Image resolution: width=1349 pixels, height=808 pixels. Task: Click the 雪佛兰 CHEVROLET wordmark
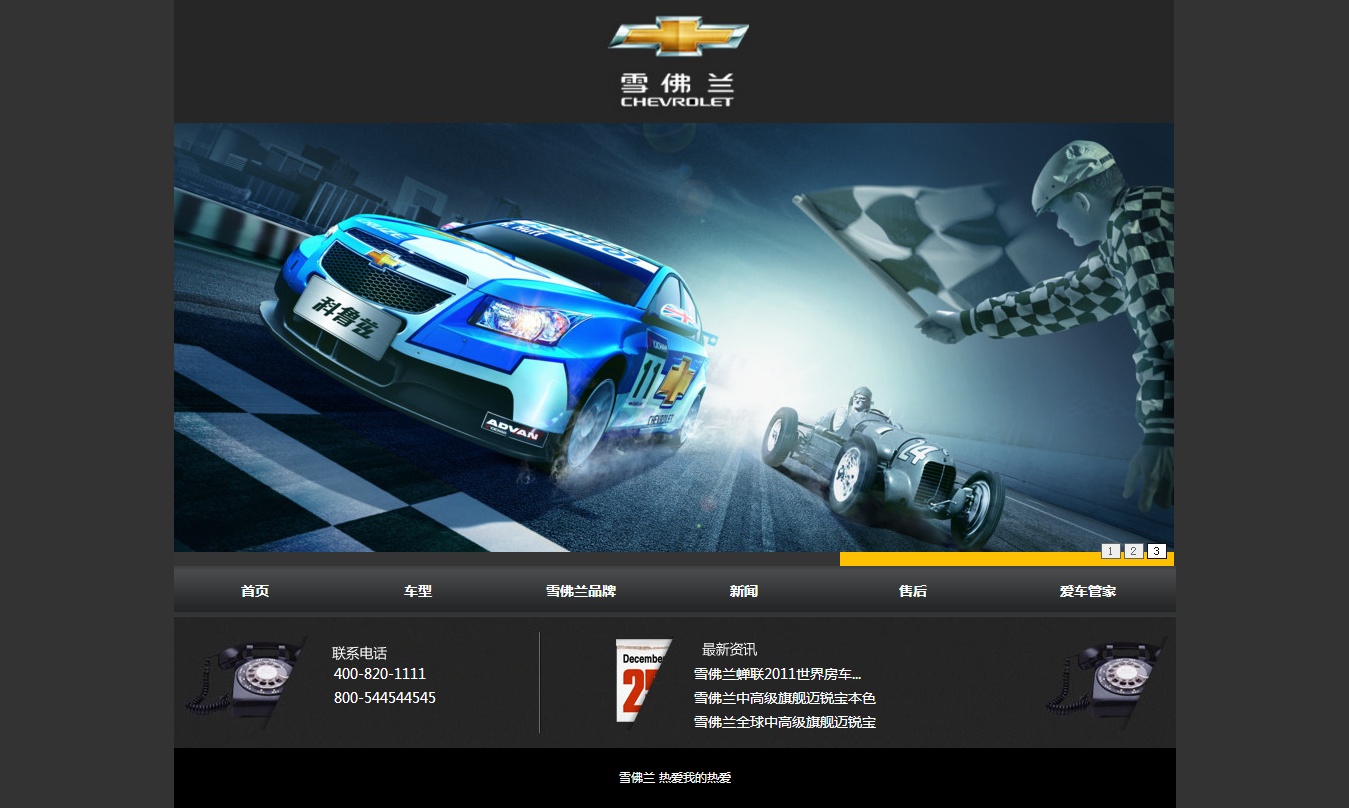click(x=677, y=90)
